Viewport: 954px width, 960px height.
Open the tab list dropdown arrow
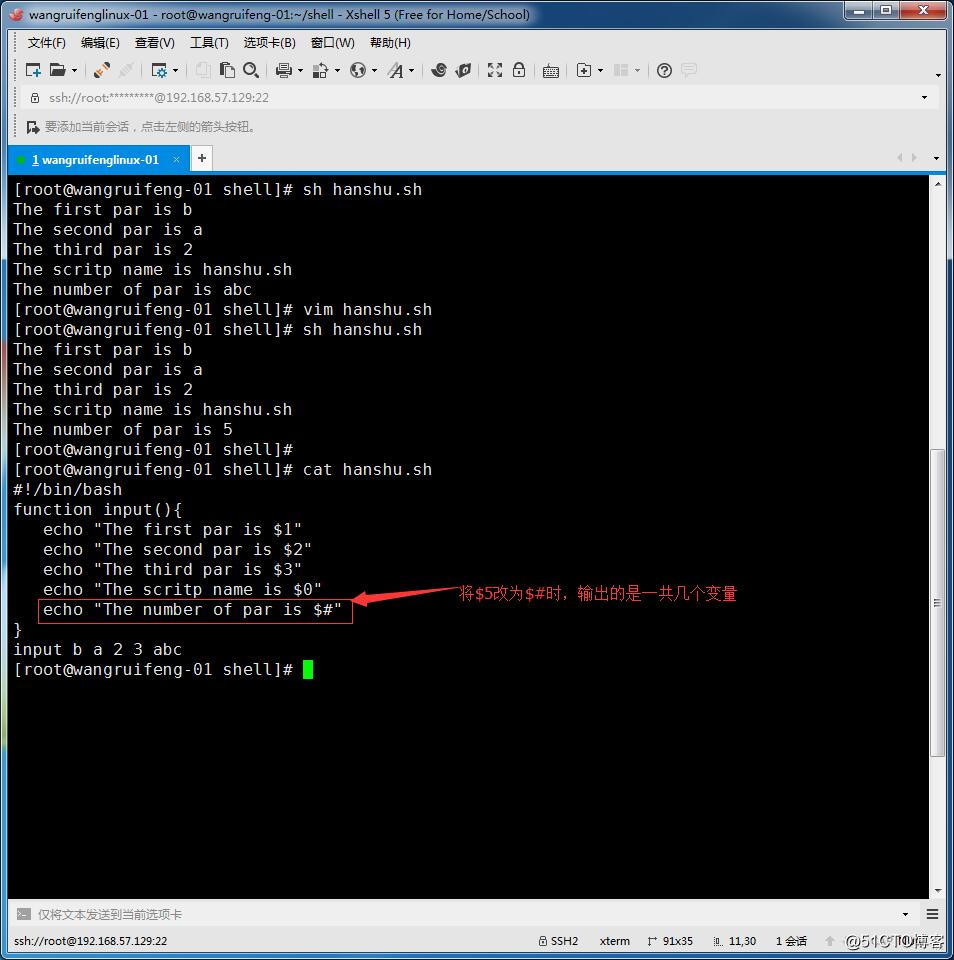(936, 159)
